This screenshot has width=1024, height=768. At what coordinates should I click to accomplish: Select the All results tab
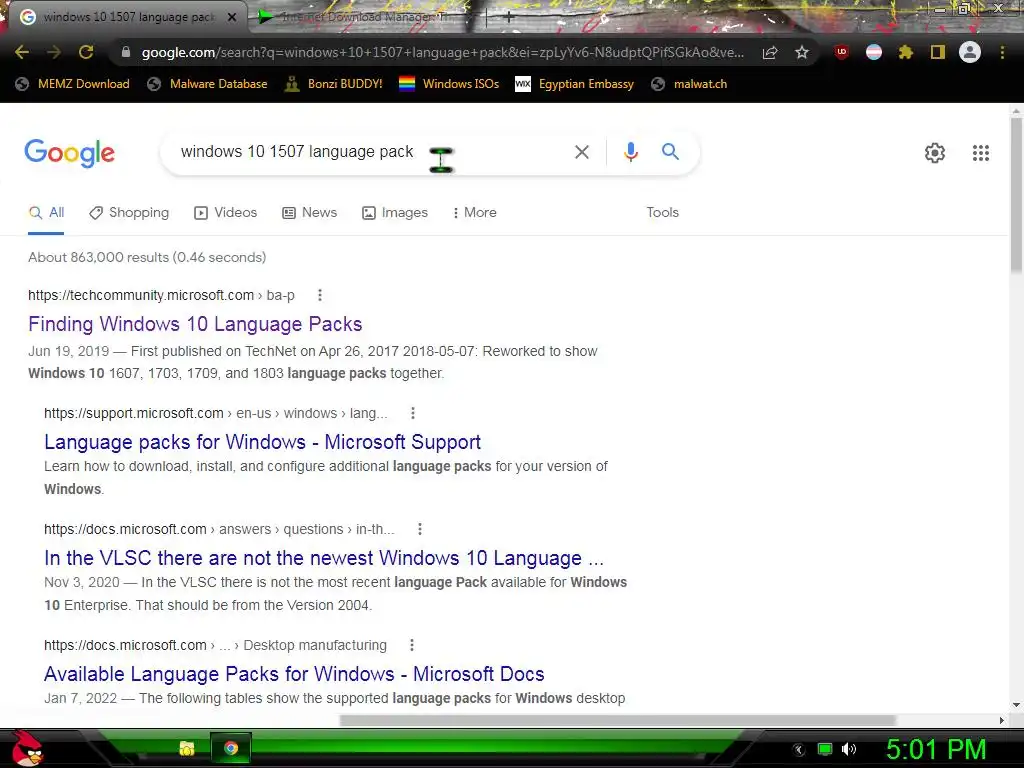pos(46,212)
